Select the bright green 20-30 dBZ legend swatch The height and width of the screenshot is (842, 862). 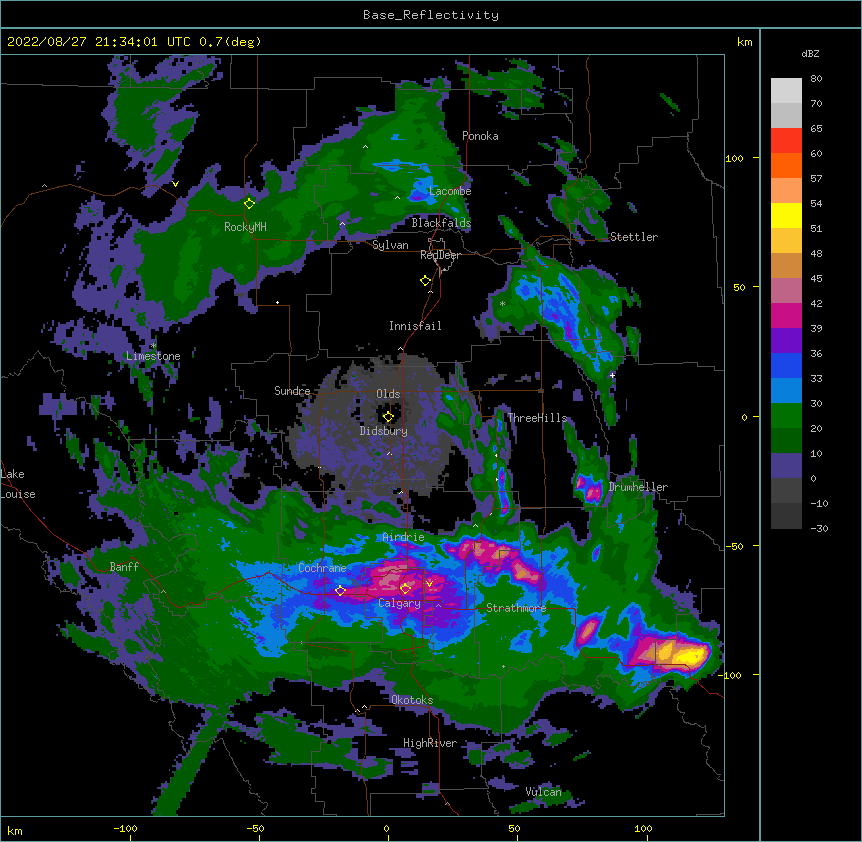(x=786, y=416)
